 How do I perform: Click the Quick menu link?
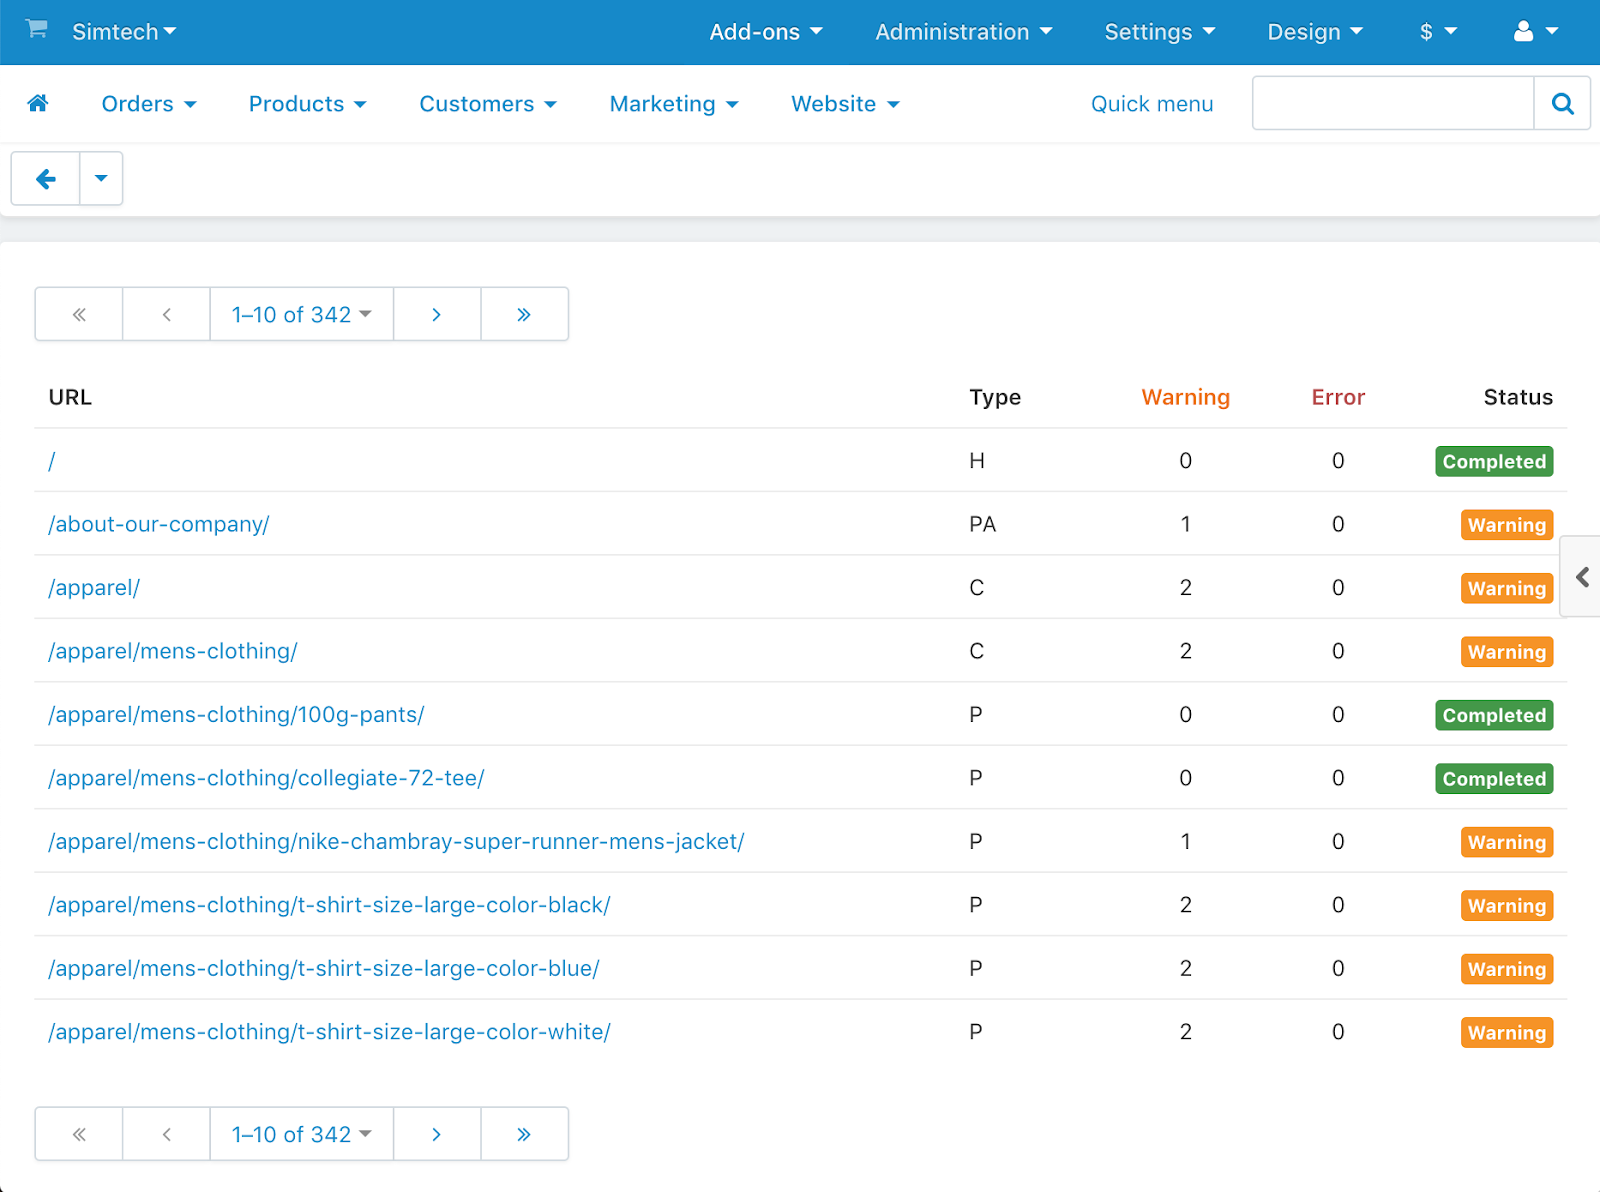click(x=1152, y=104)
